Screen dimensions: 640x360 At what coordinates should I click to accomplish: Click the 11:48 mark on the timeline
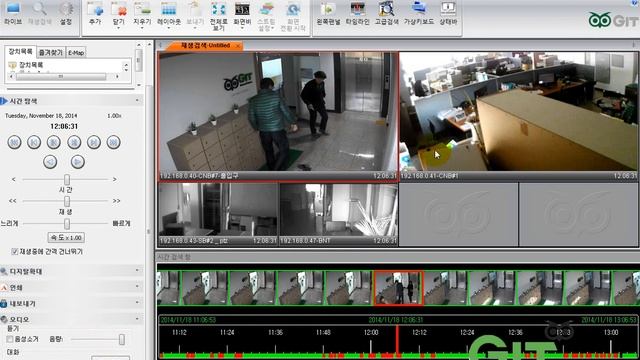323,333
